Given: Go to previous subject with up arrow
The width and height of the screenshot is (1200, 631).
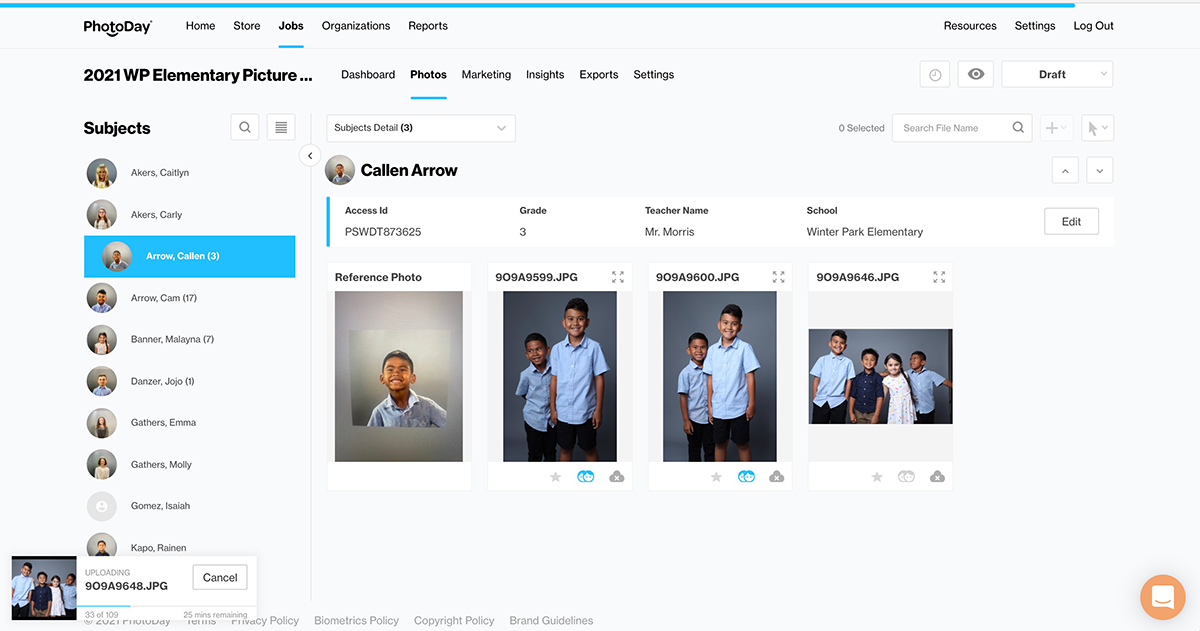Looking at the screenshot, I should [1065, 171].
